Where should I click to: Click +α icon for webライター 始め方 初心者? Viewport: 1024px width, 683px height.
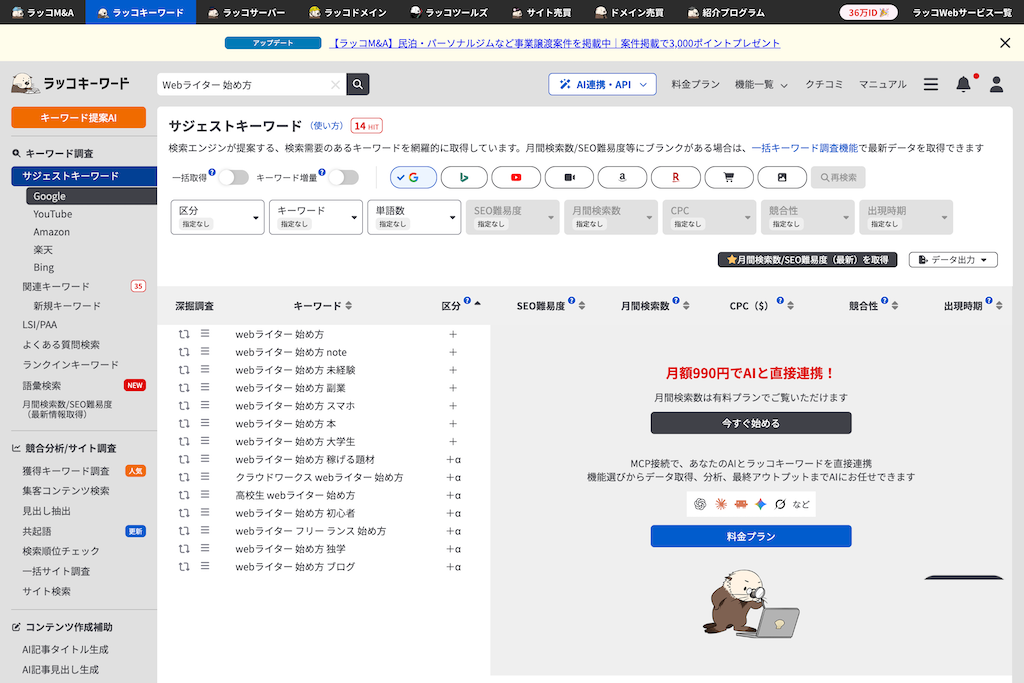(x=453, y=513)
